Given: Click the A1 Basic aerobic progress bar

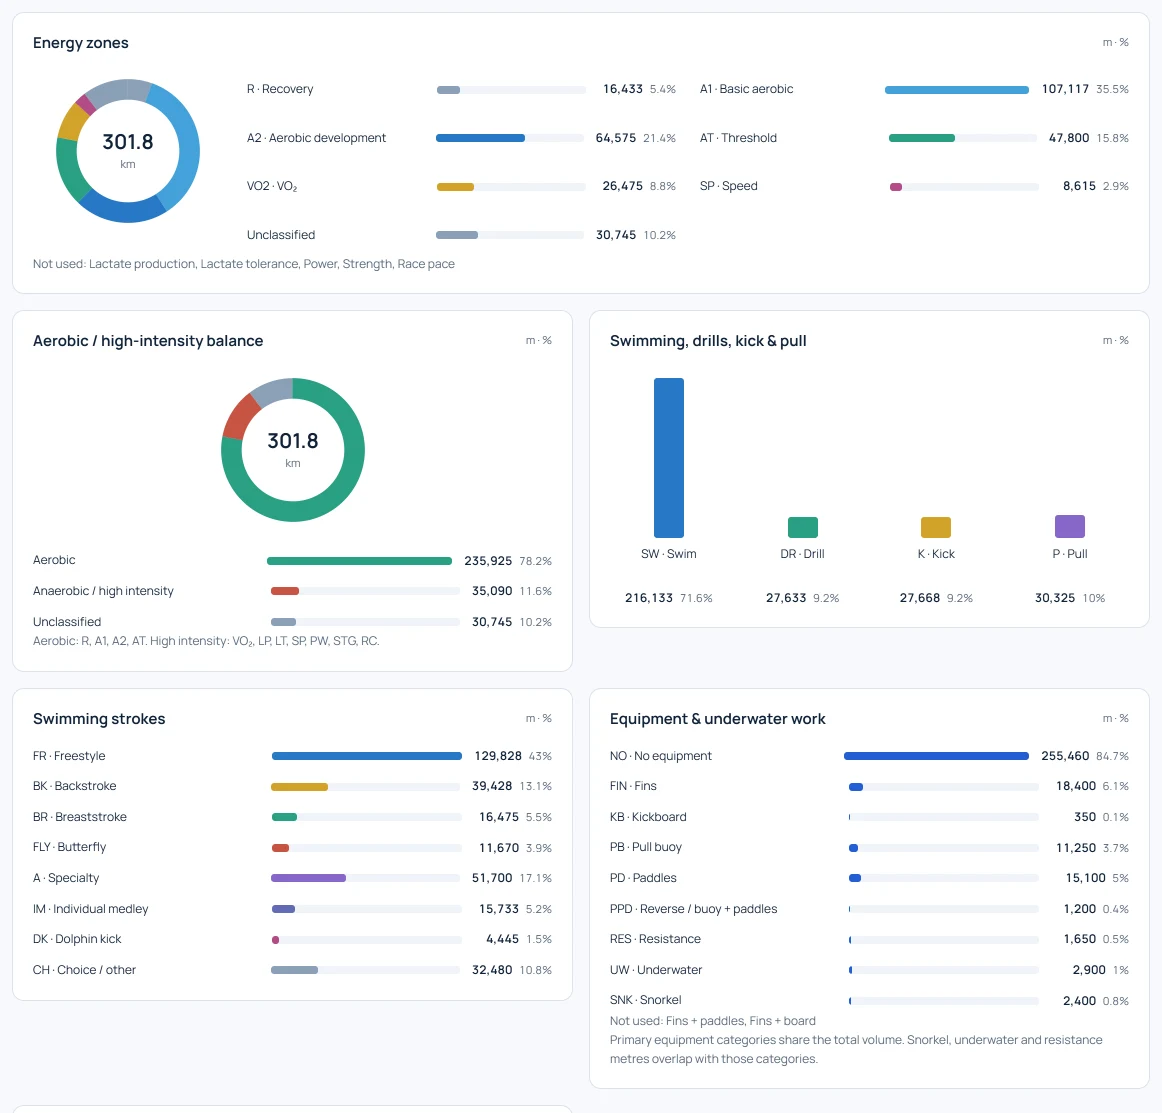Looking at the screenshot, I should click(957, 90).
